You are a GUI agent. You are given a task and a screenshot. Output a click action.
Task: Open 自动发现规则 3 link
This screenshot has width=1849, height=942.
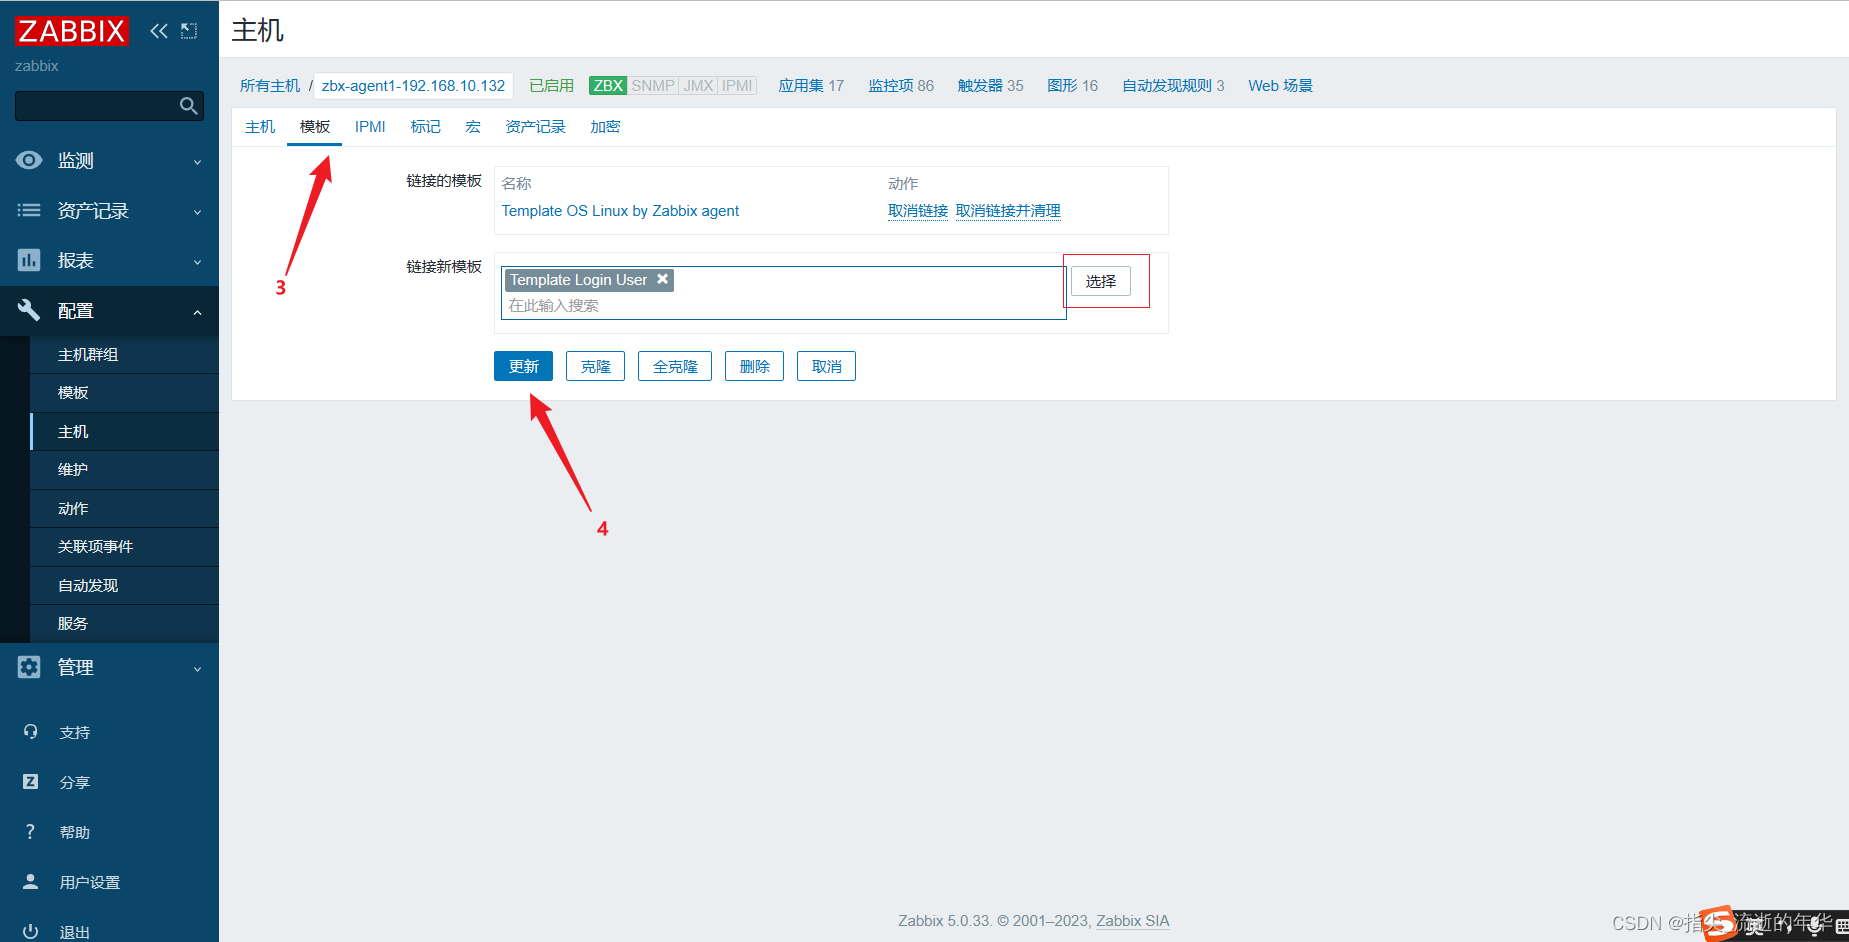1173,86
